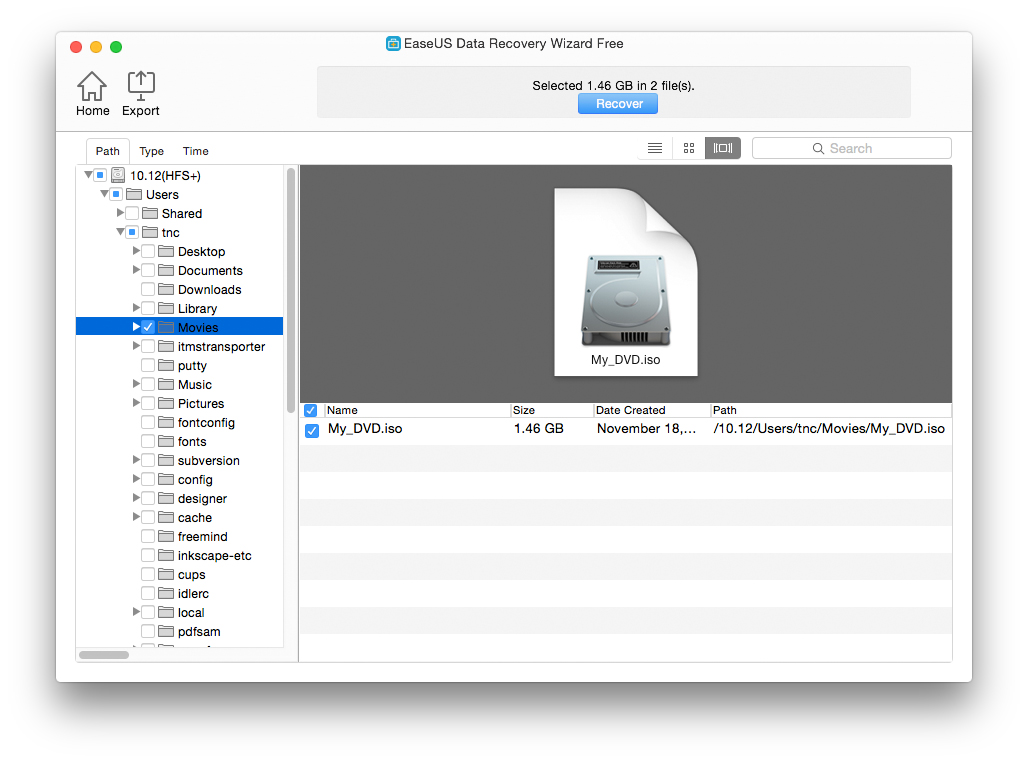Select the cover flow view icon
Viewport: 1028px width, 762px height.
pyautogui.click(x=722, y=148)
